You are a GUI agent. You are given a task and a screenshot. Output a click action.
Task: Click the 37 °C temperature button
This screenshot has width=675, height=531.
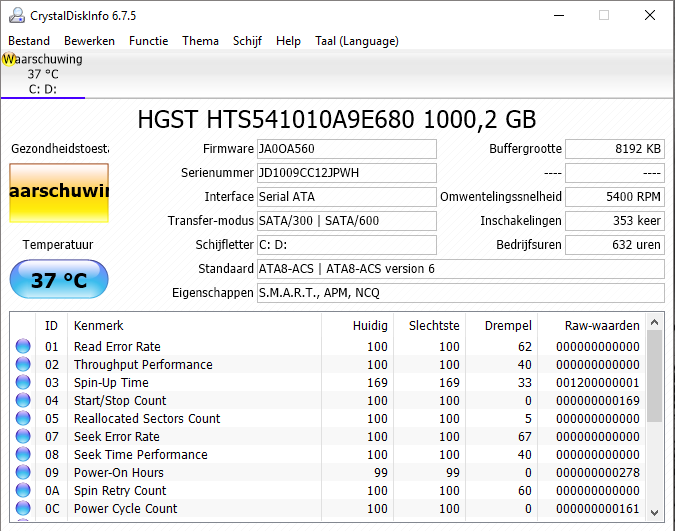[59, 280]
